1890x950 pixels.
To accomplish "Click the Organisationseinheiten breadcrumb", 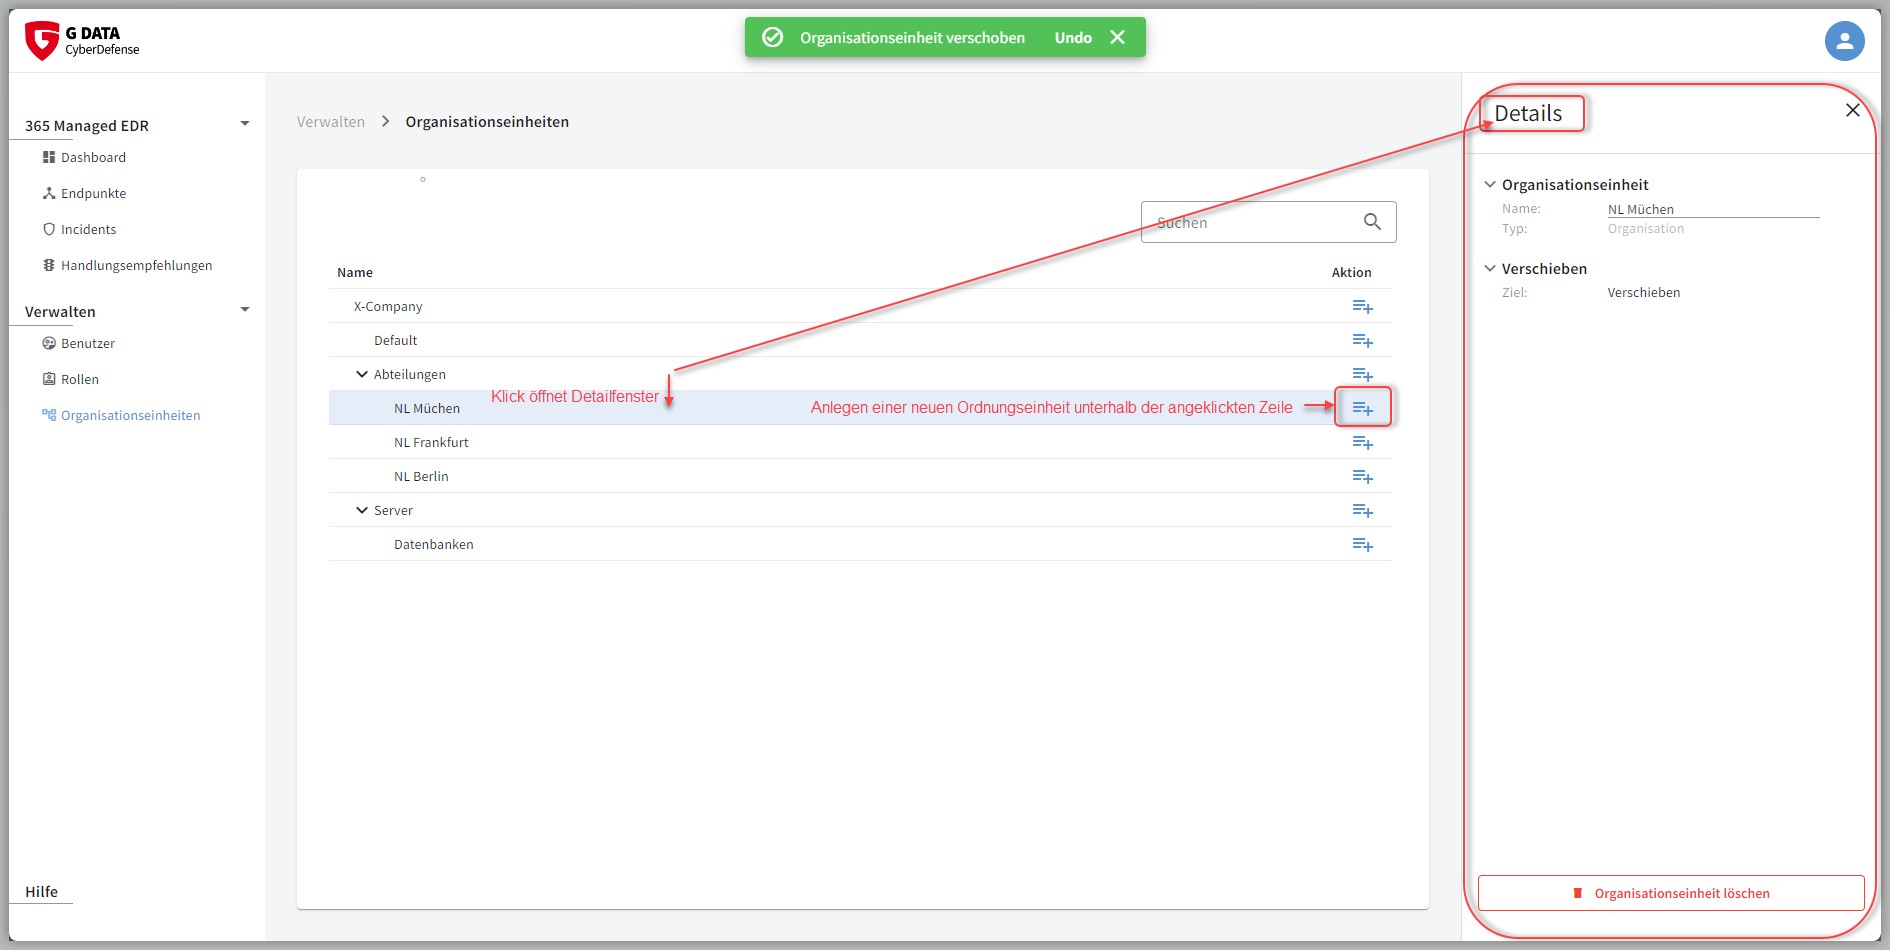I will pos(487,122).
